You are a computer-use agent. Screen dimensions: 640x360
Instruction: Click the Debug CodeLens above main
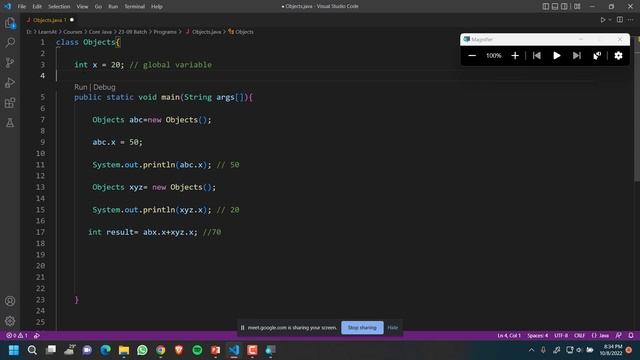(104, 87)
